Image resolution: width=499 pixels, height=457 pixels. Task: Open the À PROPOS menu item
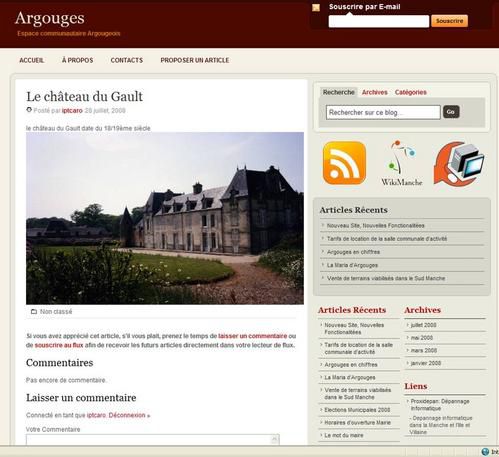(77, 60)
